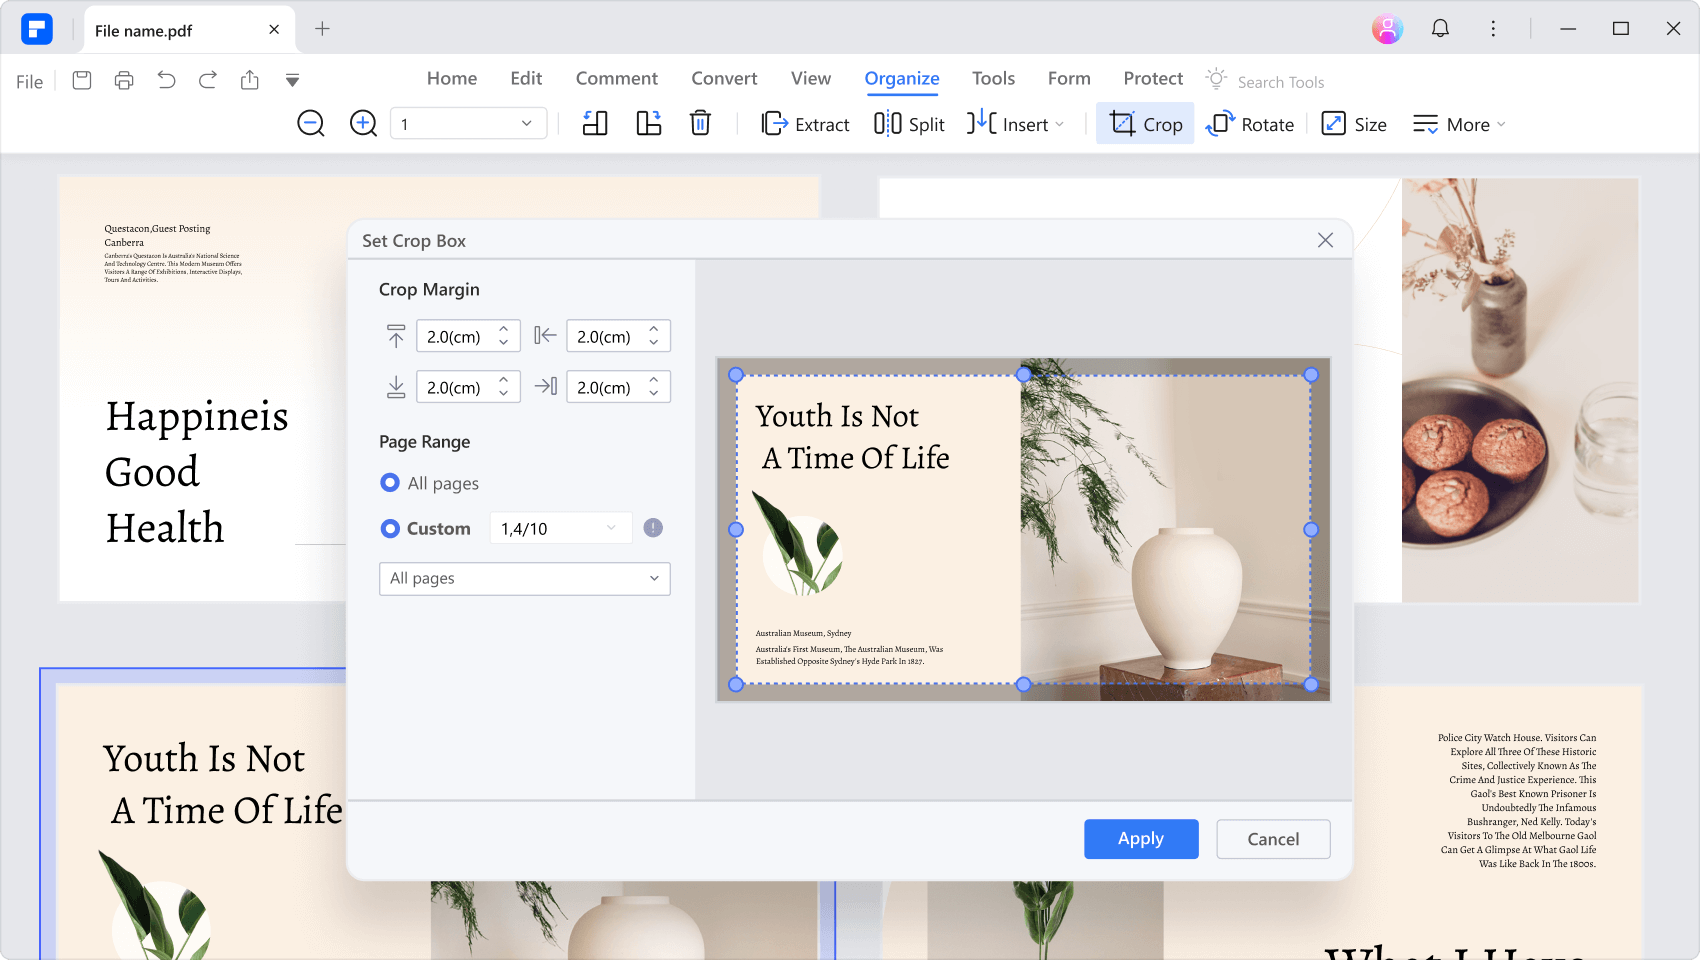Close the Set Crop Box dialog
This screenshot has width=1700, height=960.
click(1325, 240)
